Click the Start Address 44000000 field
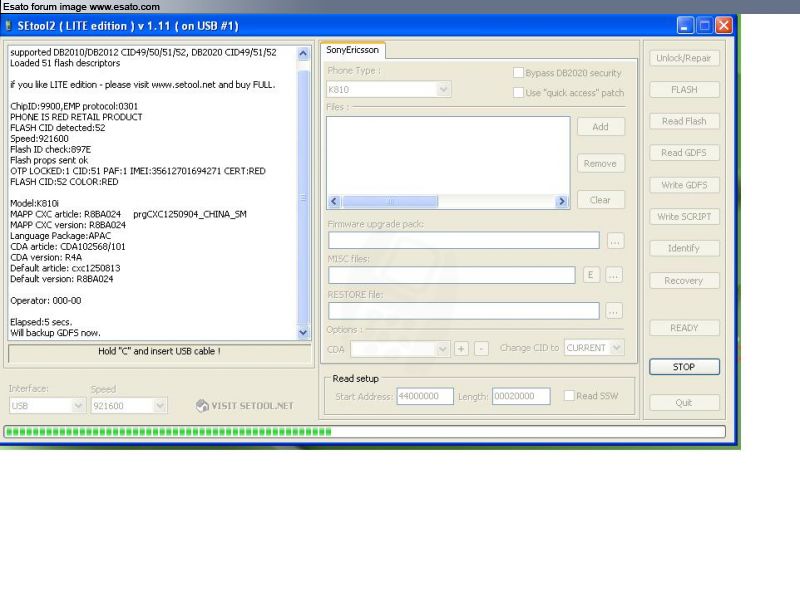This screenshot has height=606, width=800. click(425, 396)
